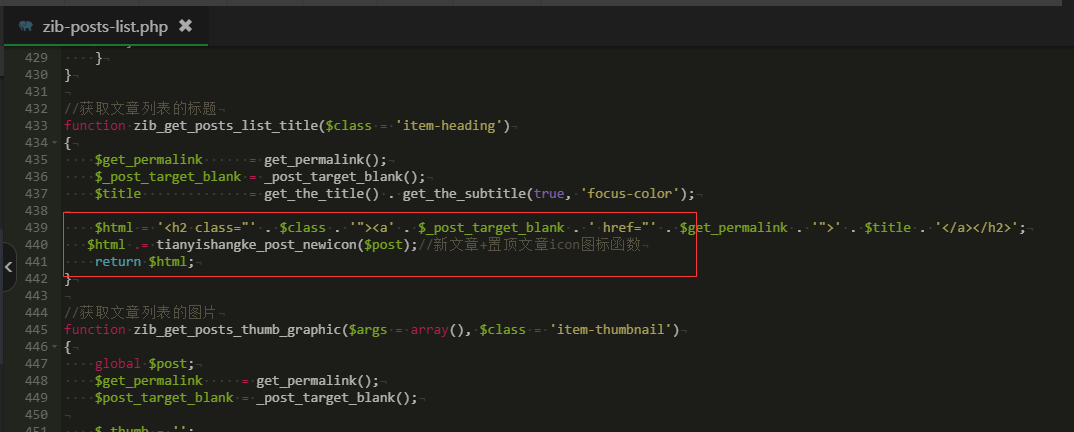This screenshot has width=1074, height=432.
Task: Click function name zib_get_posts_thumb_graphic
Action: 236,329
